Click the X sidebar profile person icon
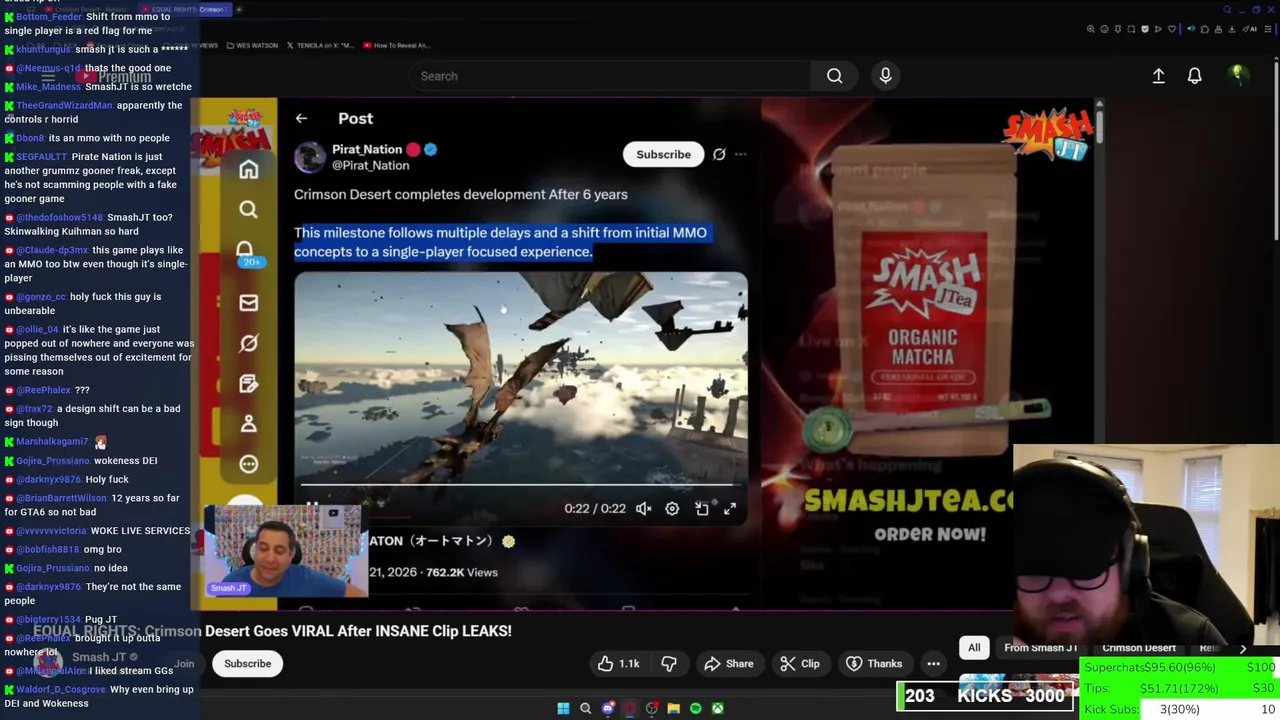 point(248,424)
